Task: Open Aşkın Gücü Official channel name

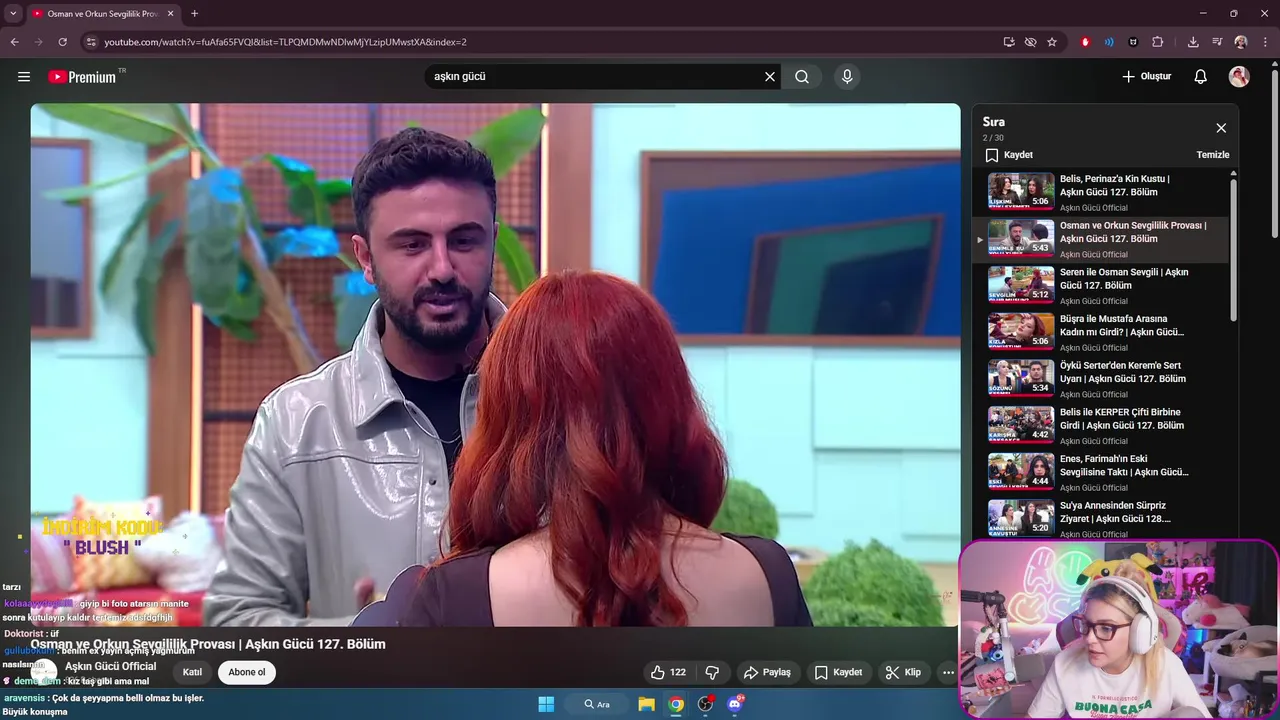Action: pyautogui.click(x=111, y=666)
